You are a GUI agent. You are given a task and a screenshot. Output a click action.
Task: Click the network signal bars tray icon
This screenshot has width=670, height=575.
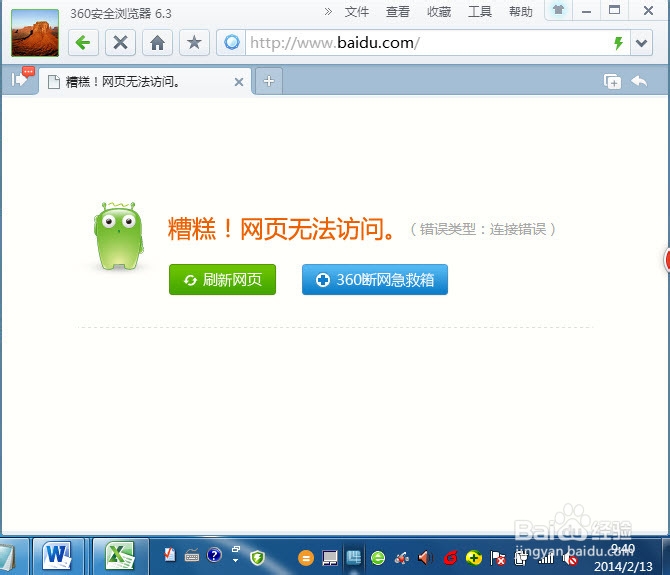[547, 557]
